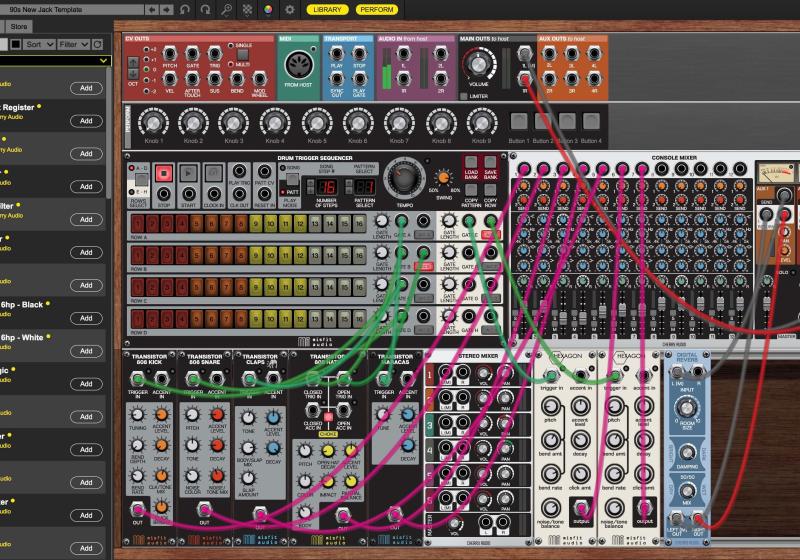Click the octave down arrow in CV Outs

(x=133, y=74)
